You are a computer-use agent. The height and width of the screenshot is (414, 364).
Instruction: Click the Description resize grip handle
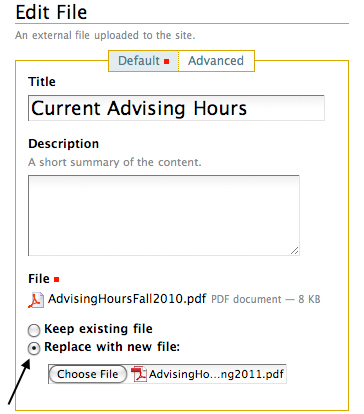point(294,251)
